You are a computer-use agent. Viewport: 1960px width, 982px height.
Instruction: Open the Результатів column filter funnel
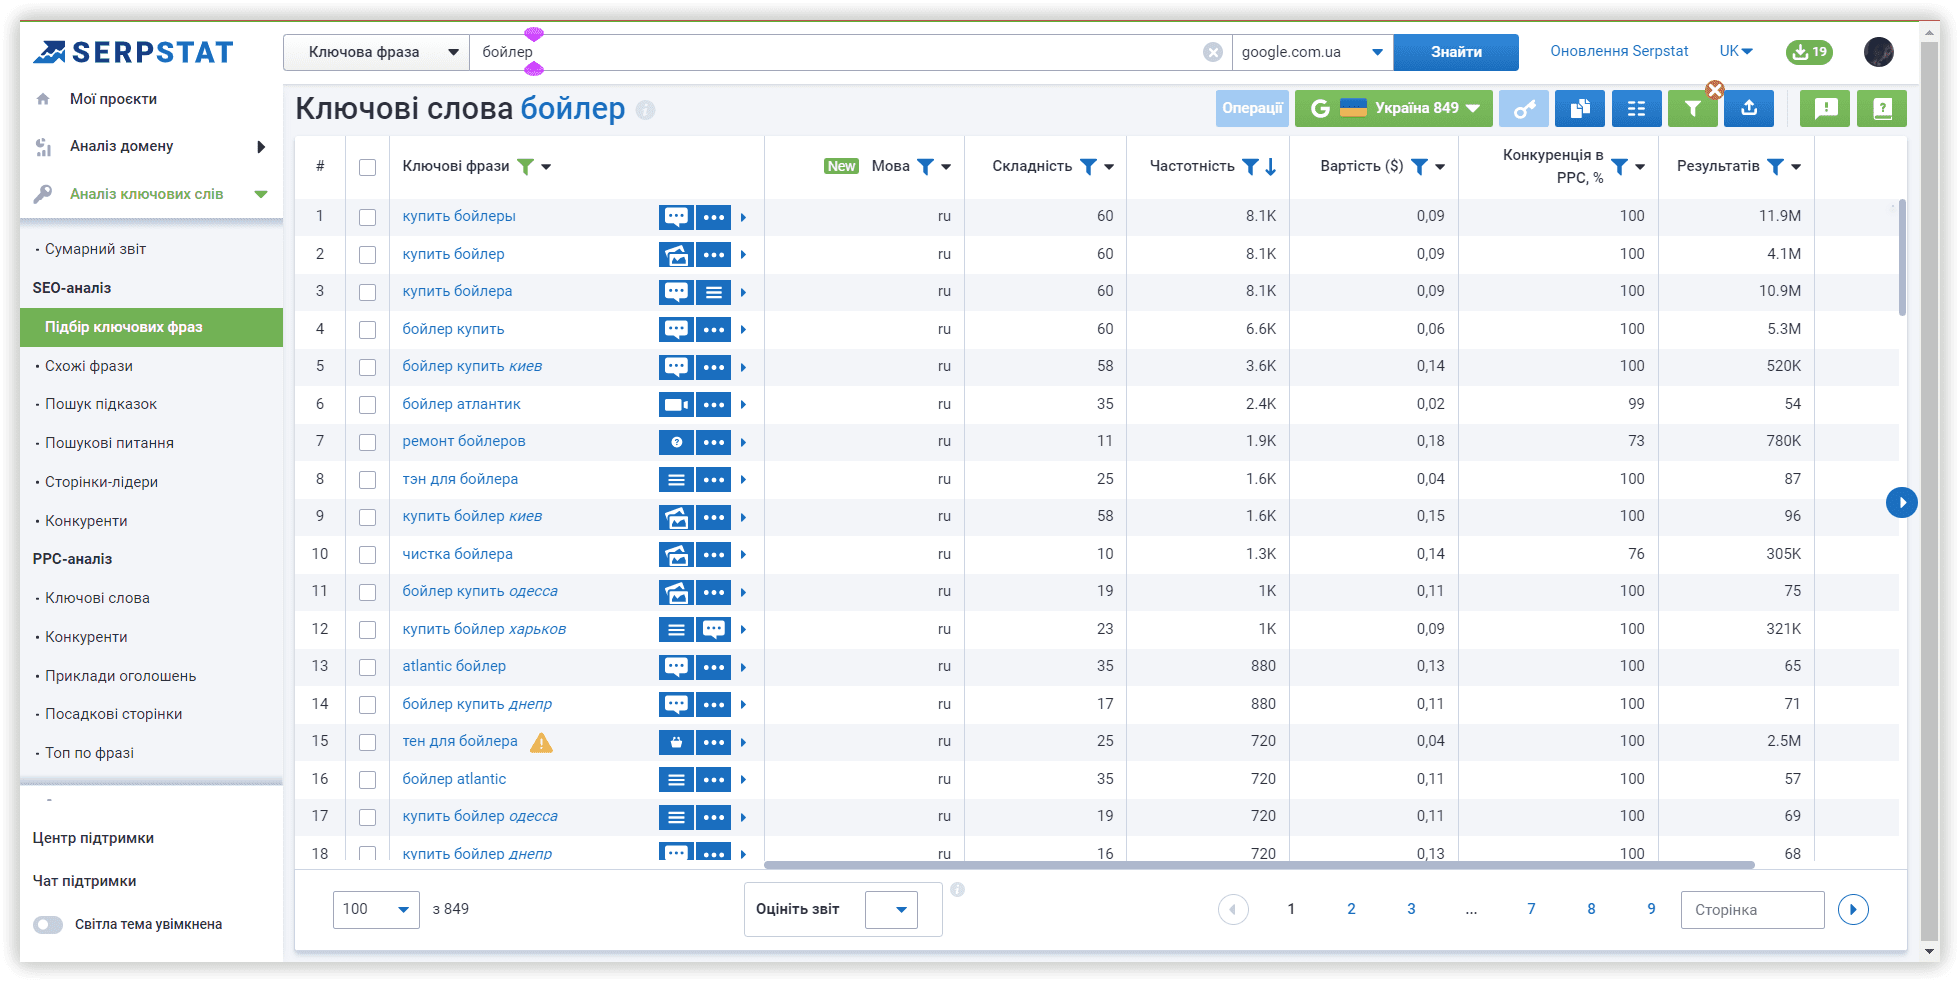1776,166
